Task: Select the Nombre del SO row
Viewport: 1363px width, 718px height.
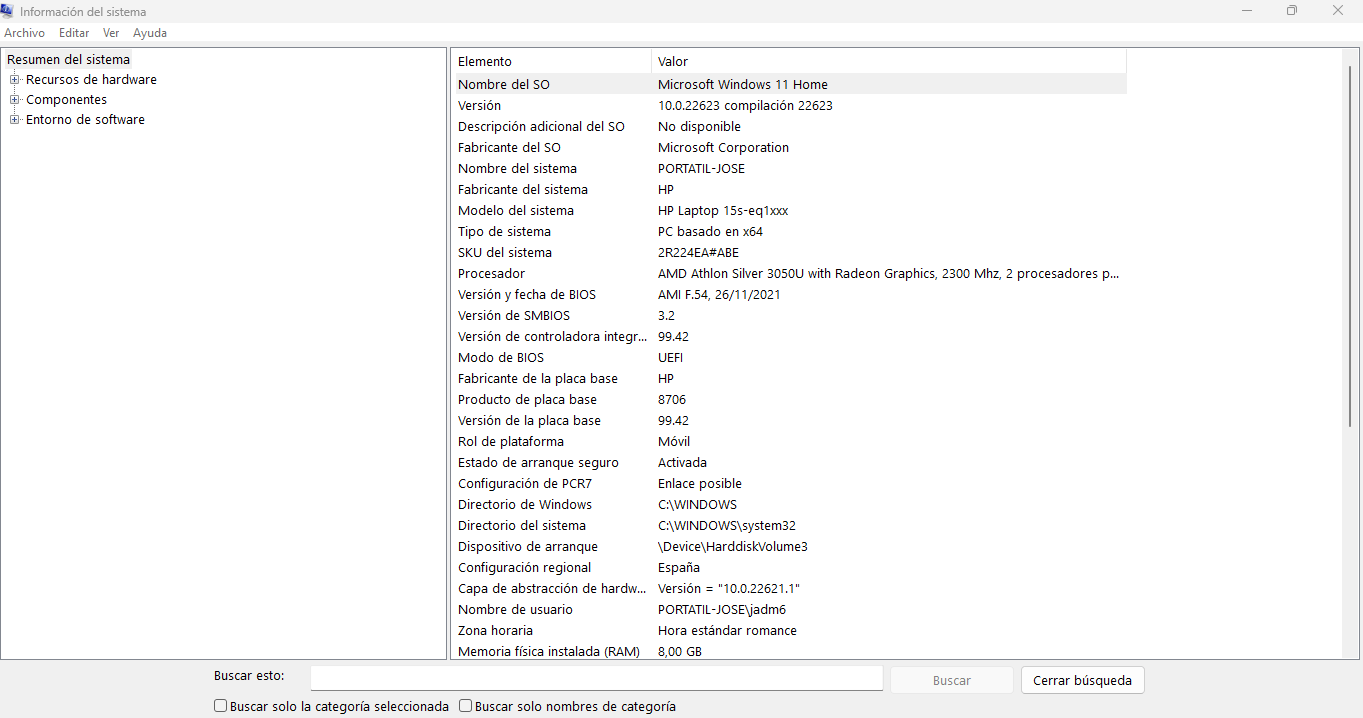Action: coord(789,85)
